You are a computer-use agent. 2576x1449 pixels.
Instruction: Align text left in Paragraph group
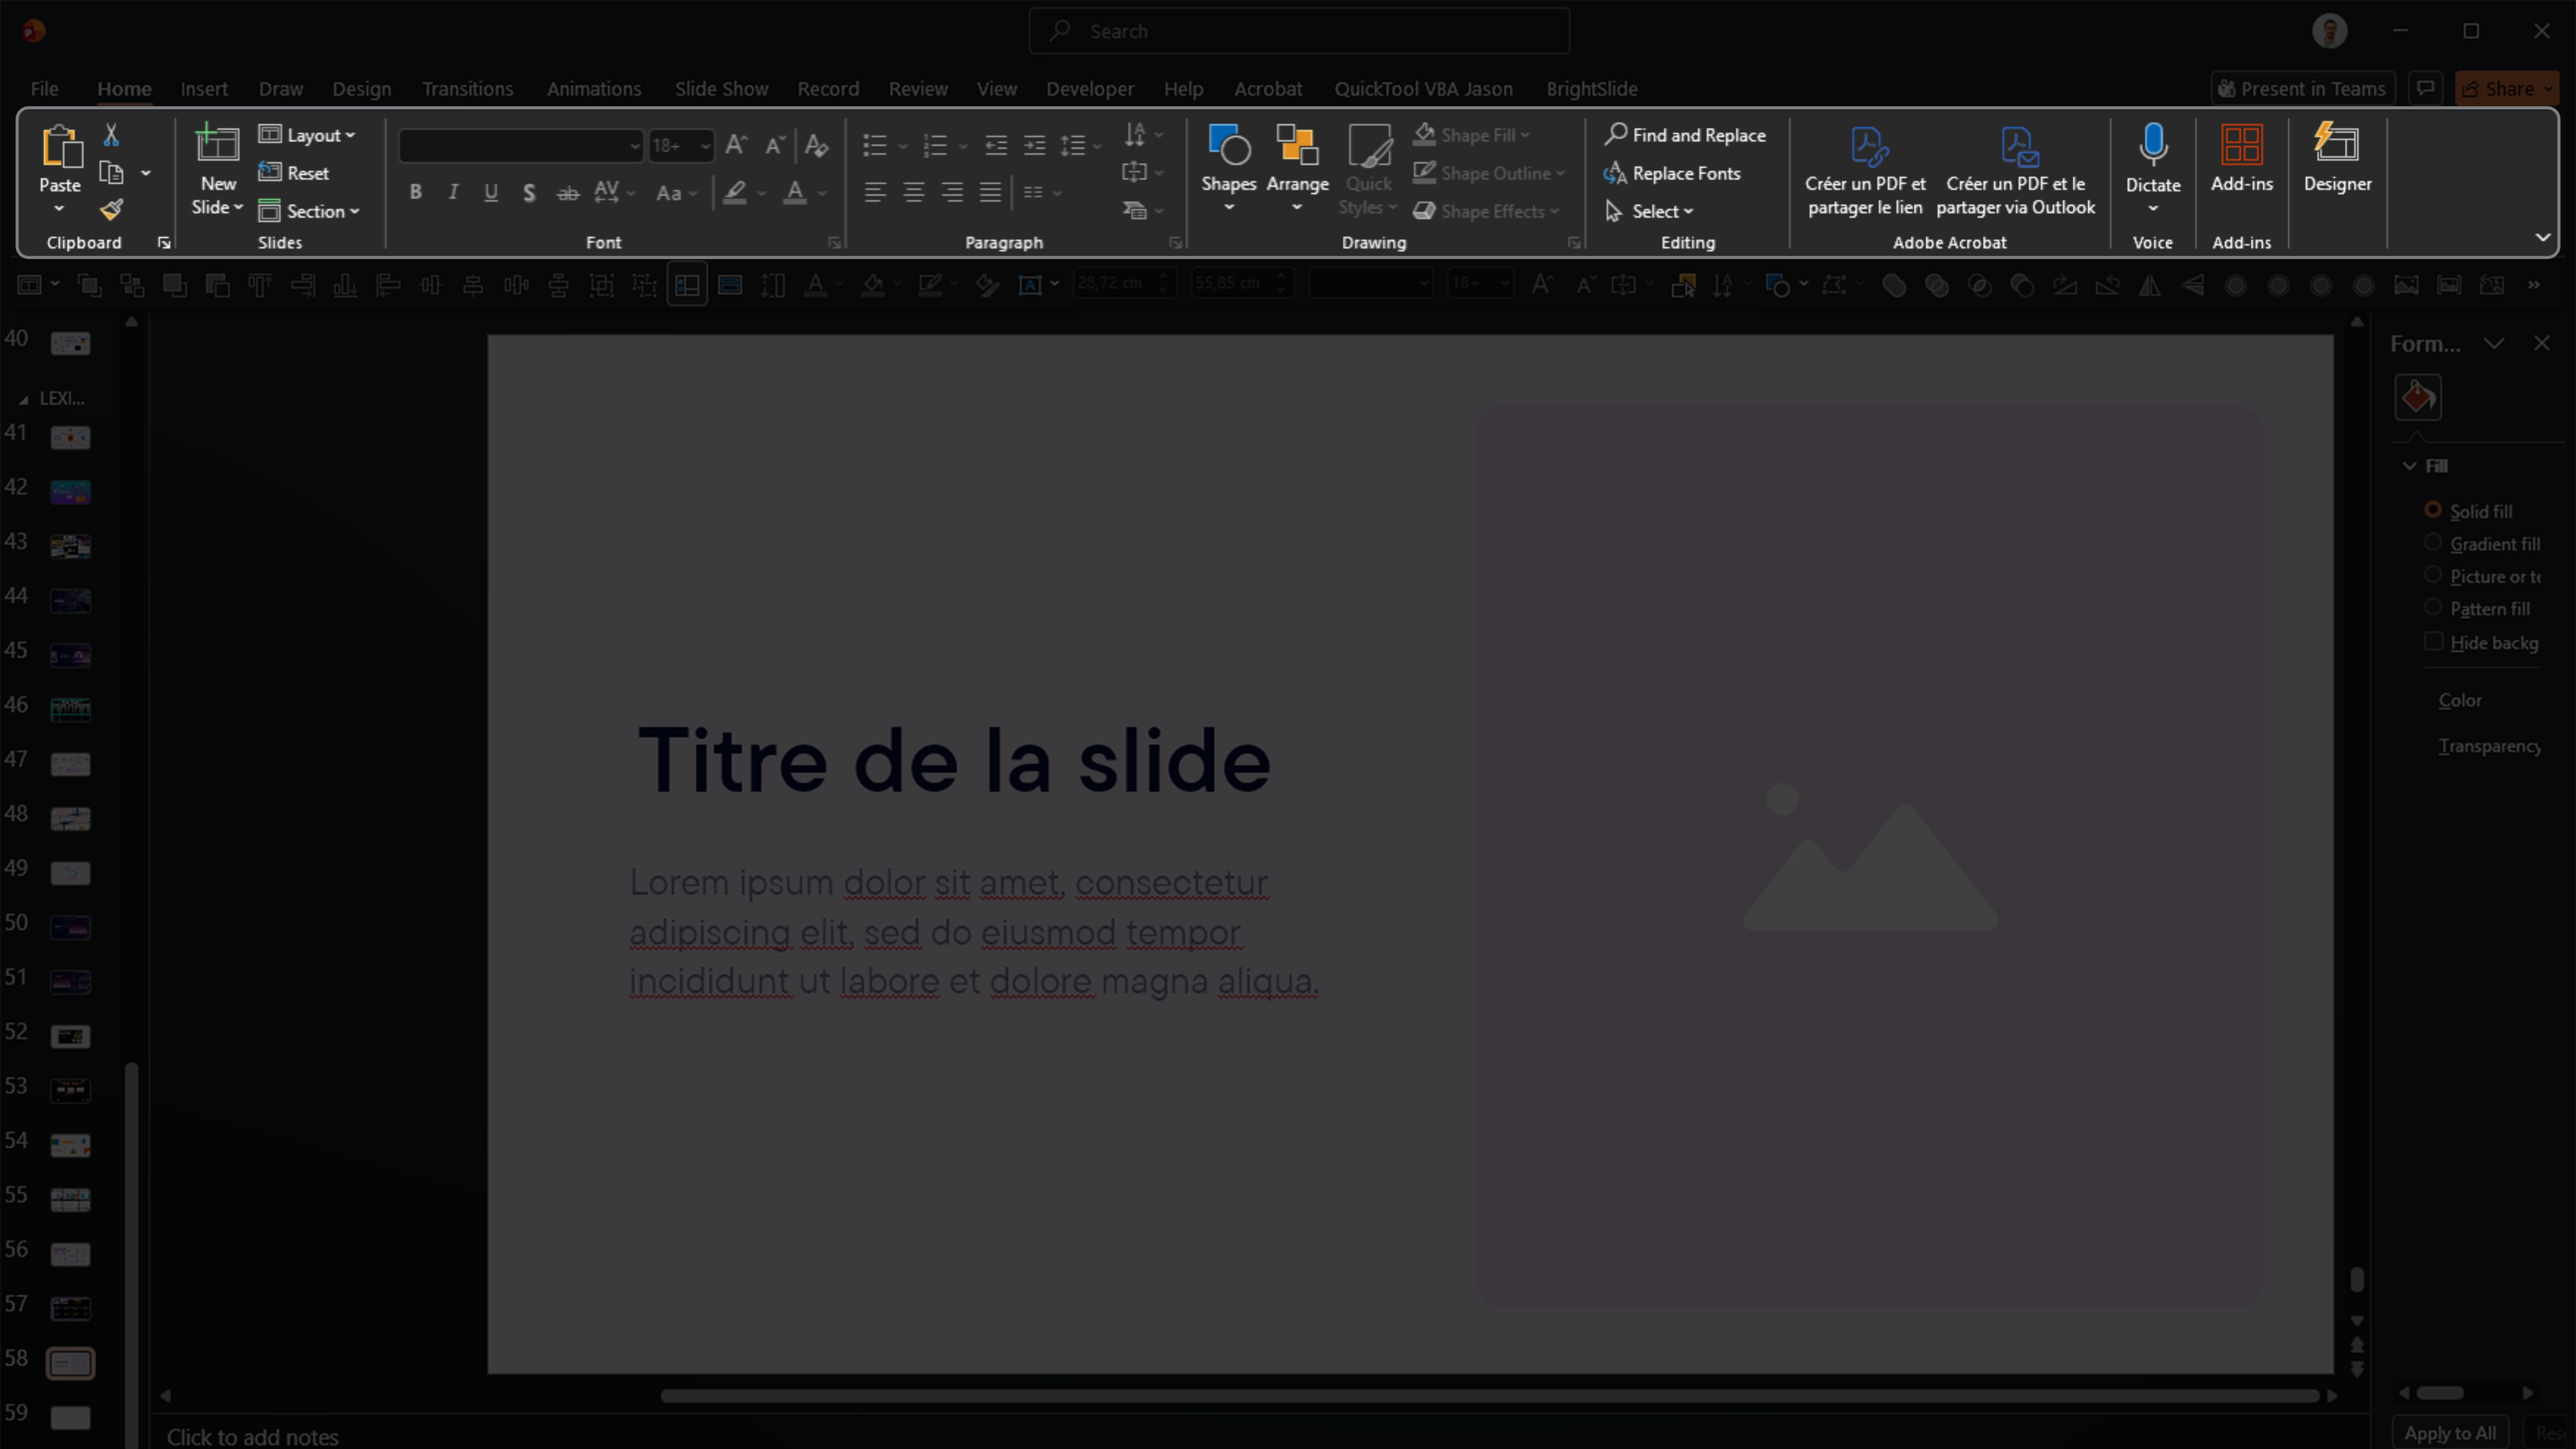pyautogui.click(x=875, y=192)
